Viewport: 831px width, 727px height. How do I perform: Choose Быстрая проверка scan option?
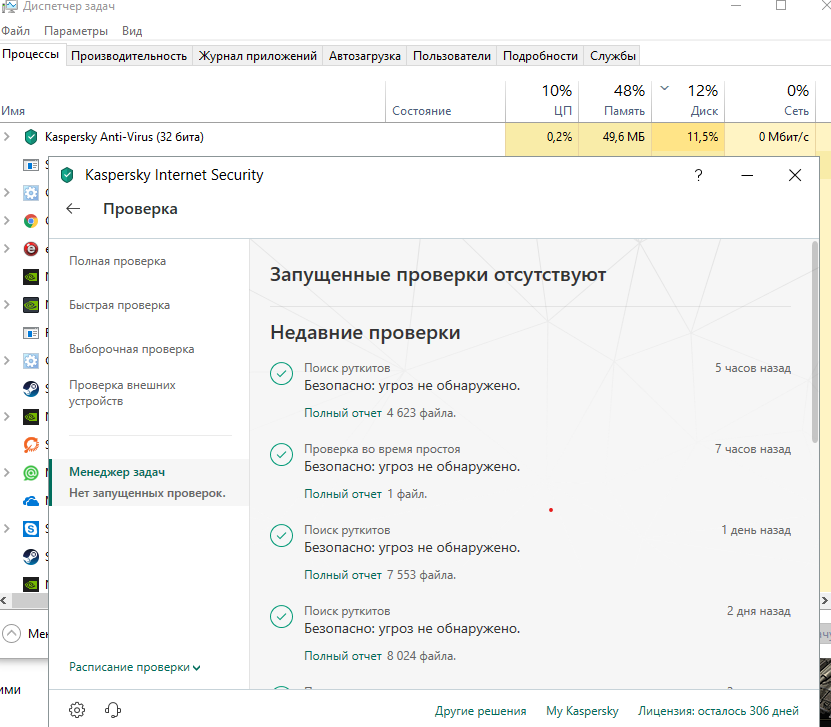point(119,305)
